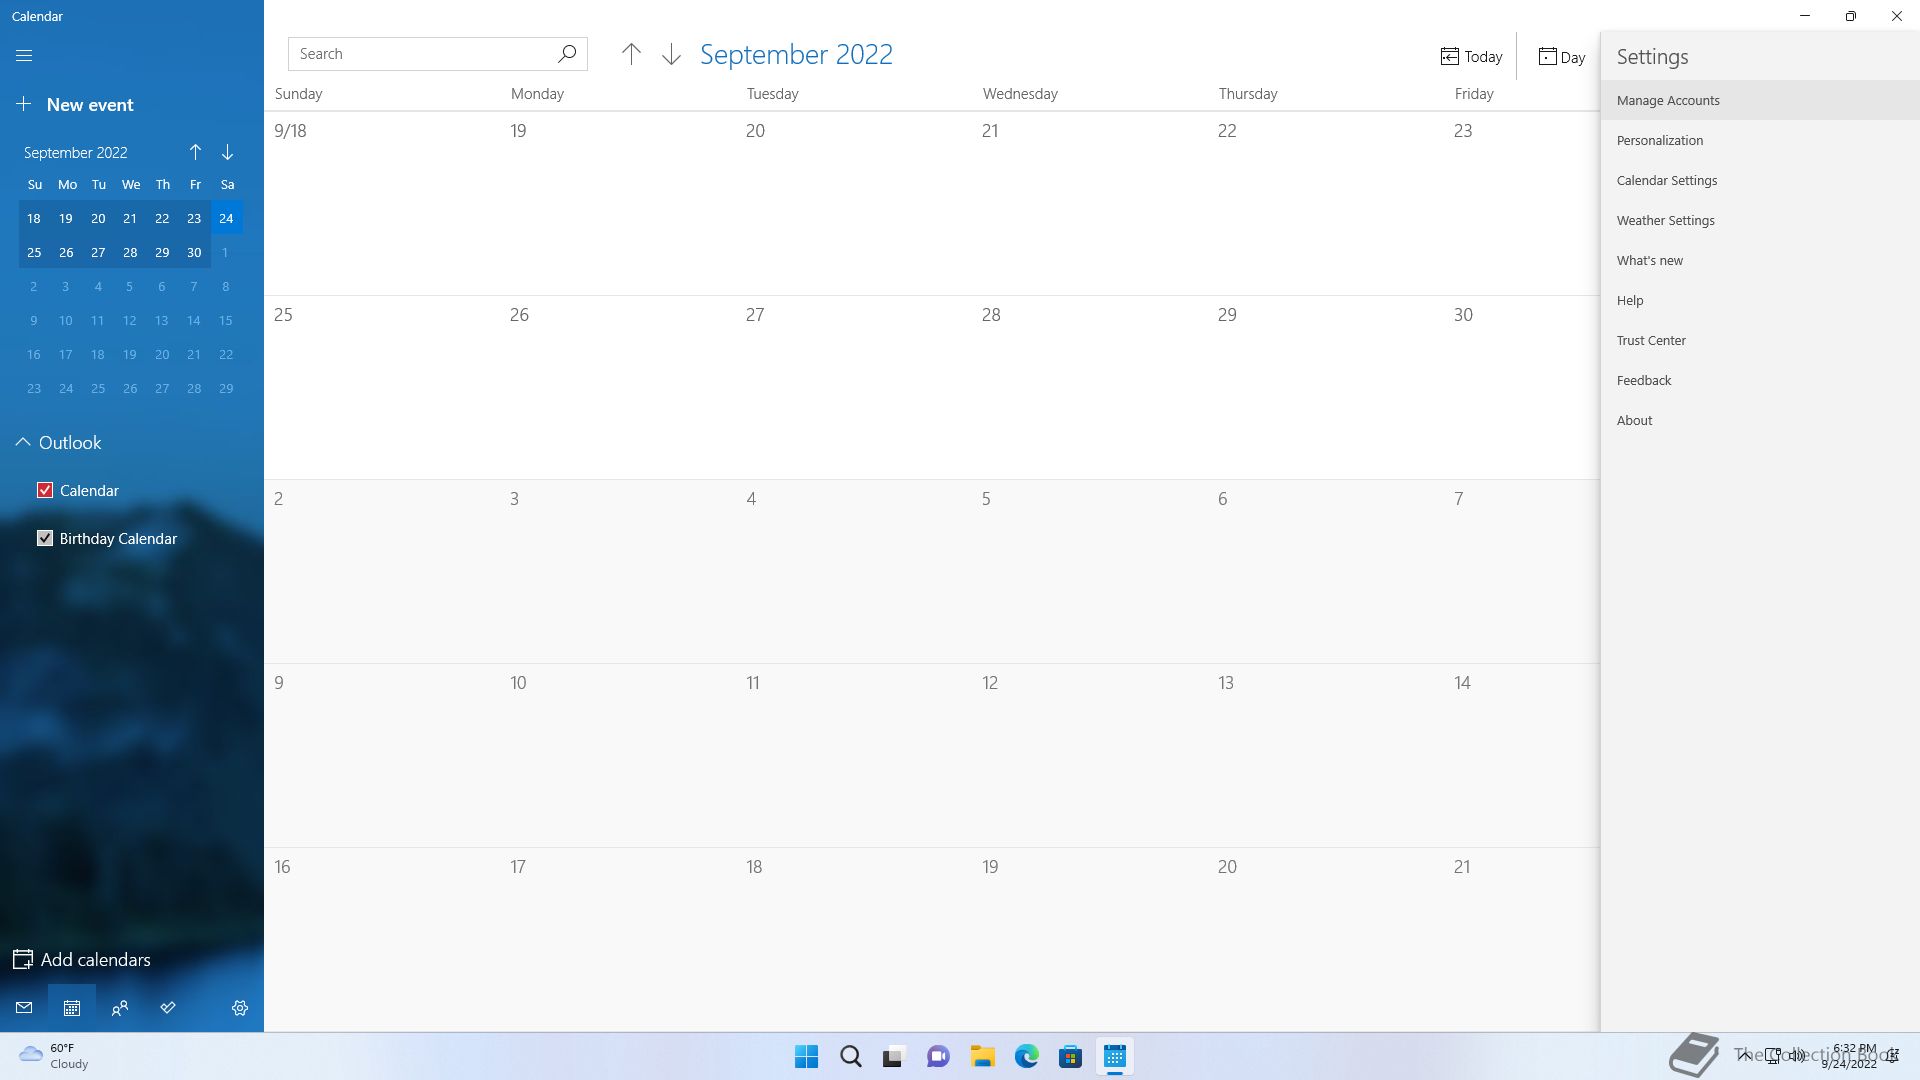Screen dimensions: 1920x1080
Task: Click the Sunday column header
Action: pos(298,94)
